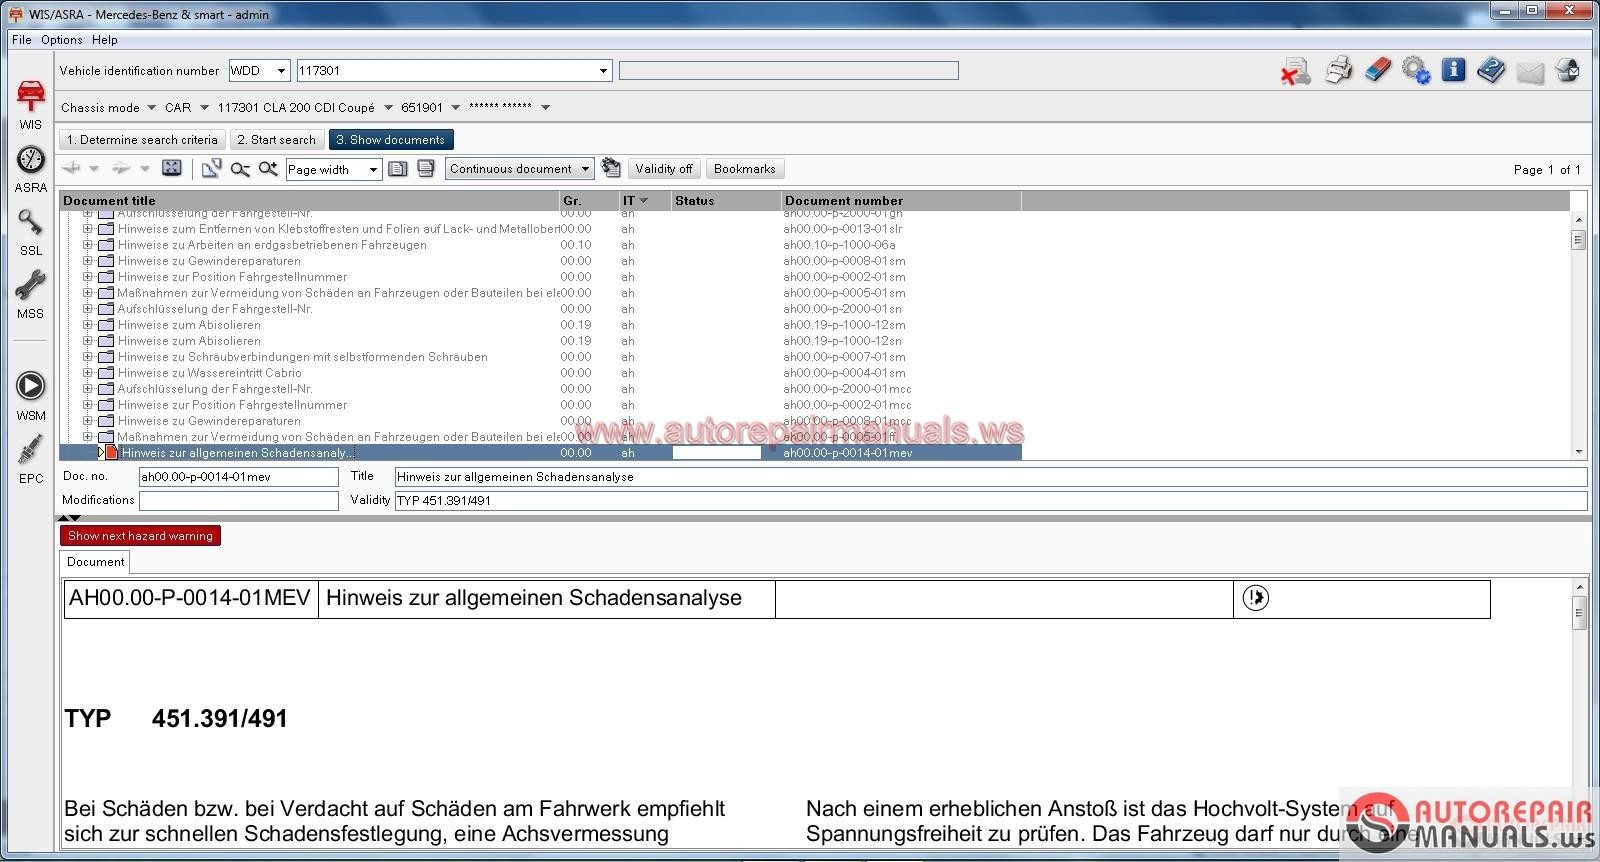Open the help book icon

tap(1491, 70)
